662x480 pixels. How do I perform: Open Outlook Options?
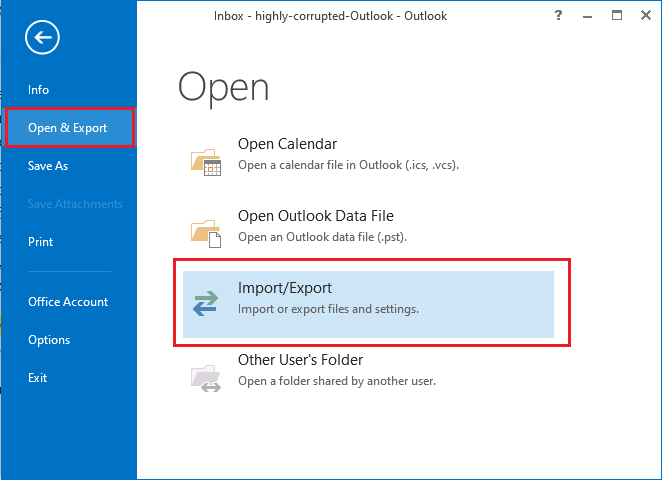point(49,340)
